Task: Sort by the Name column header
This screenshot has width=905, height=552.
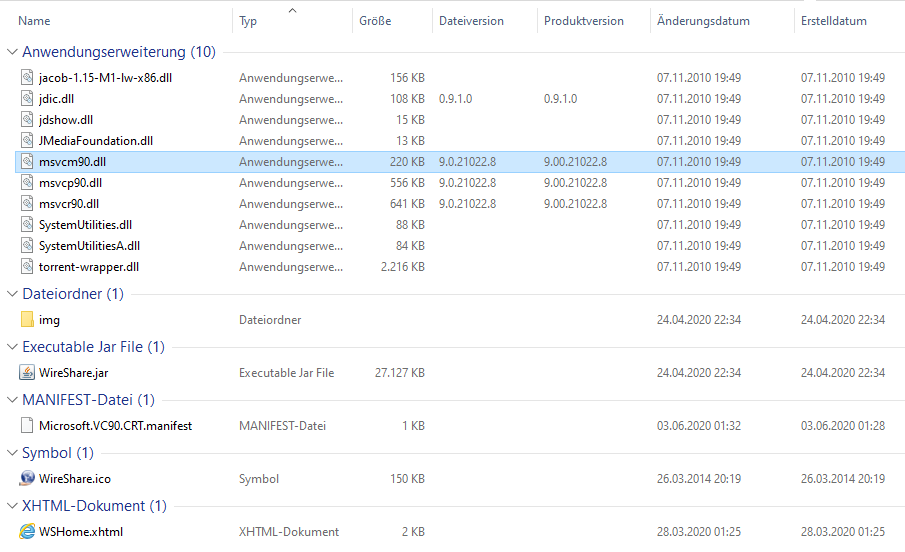Action: (x=35, y=21)
